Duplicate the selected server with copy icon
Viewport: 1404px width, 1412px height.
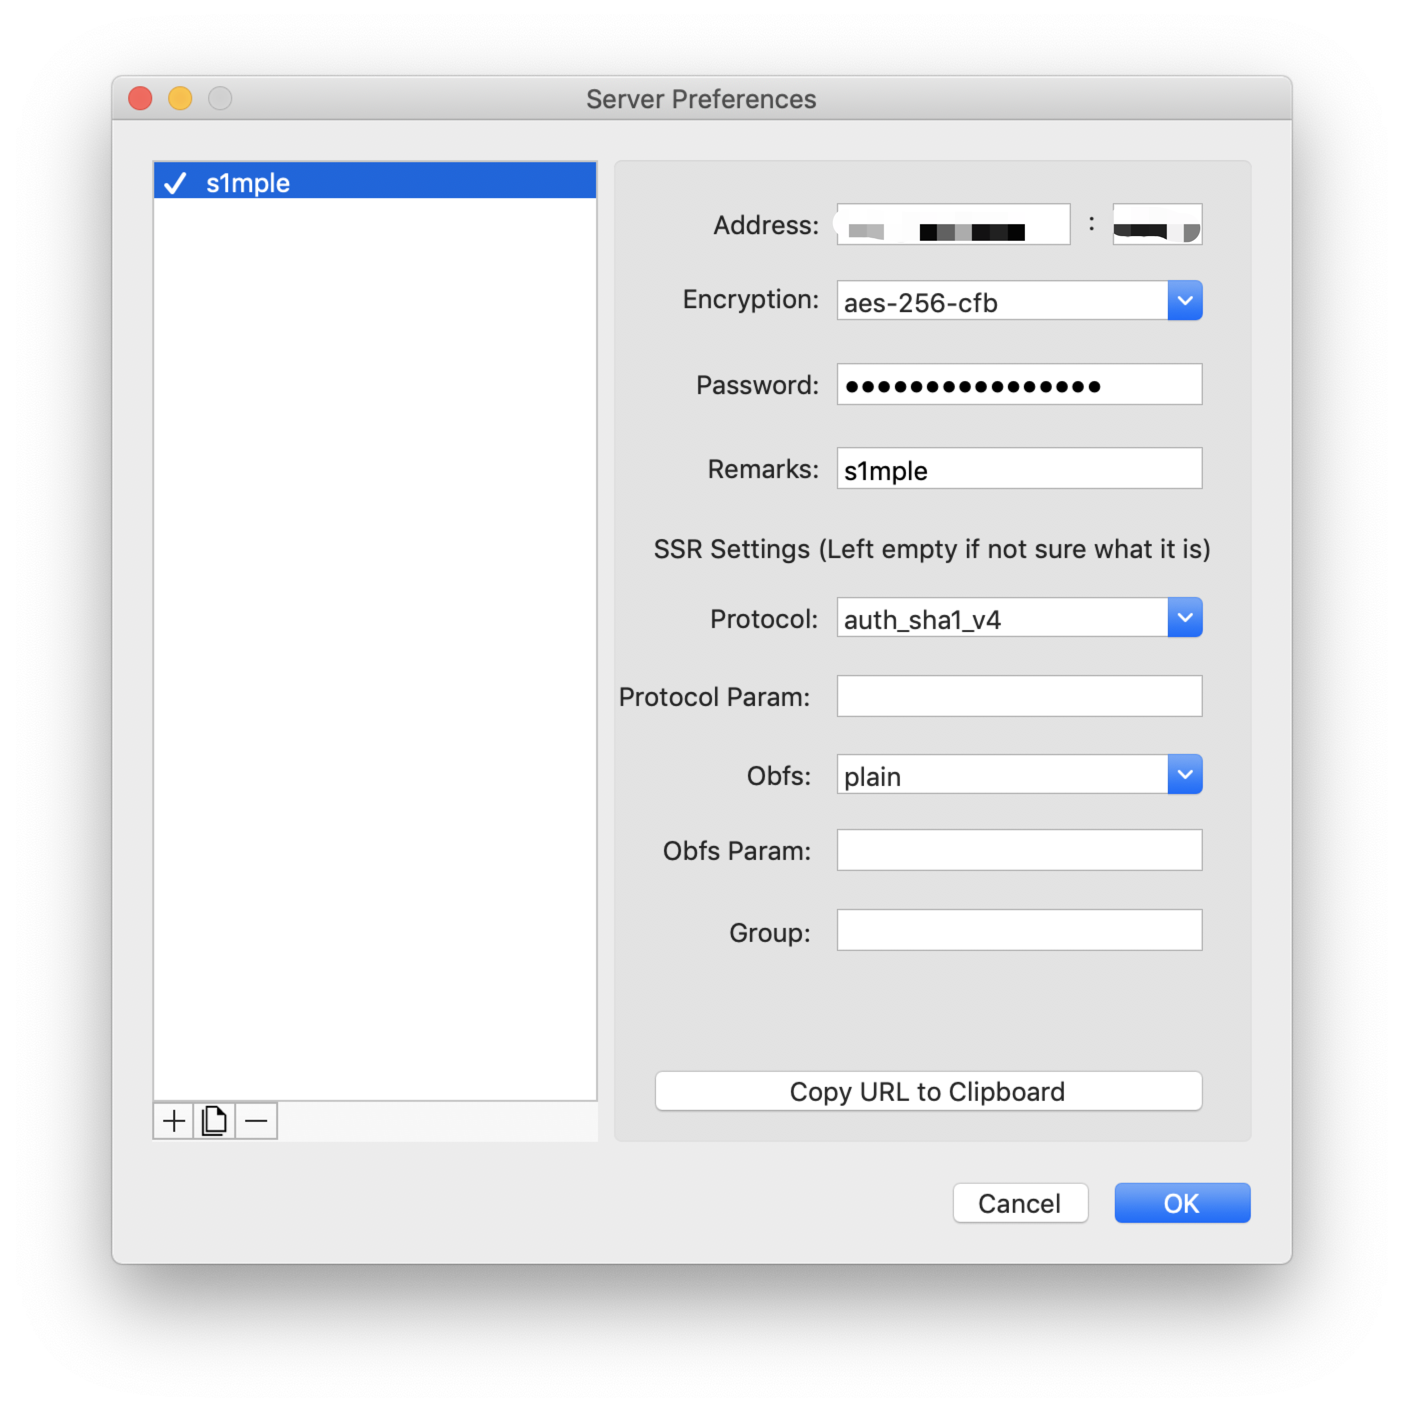coord(214,1121)
